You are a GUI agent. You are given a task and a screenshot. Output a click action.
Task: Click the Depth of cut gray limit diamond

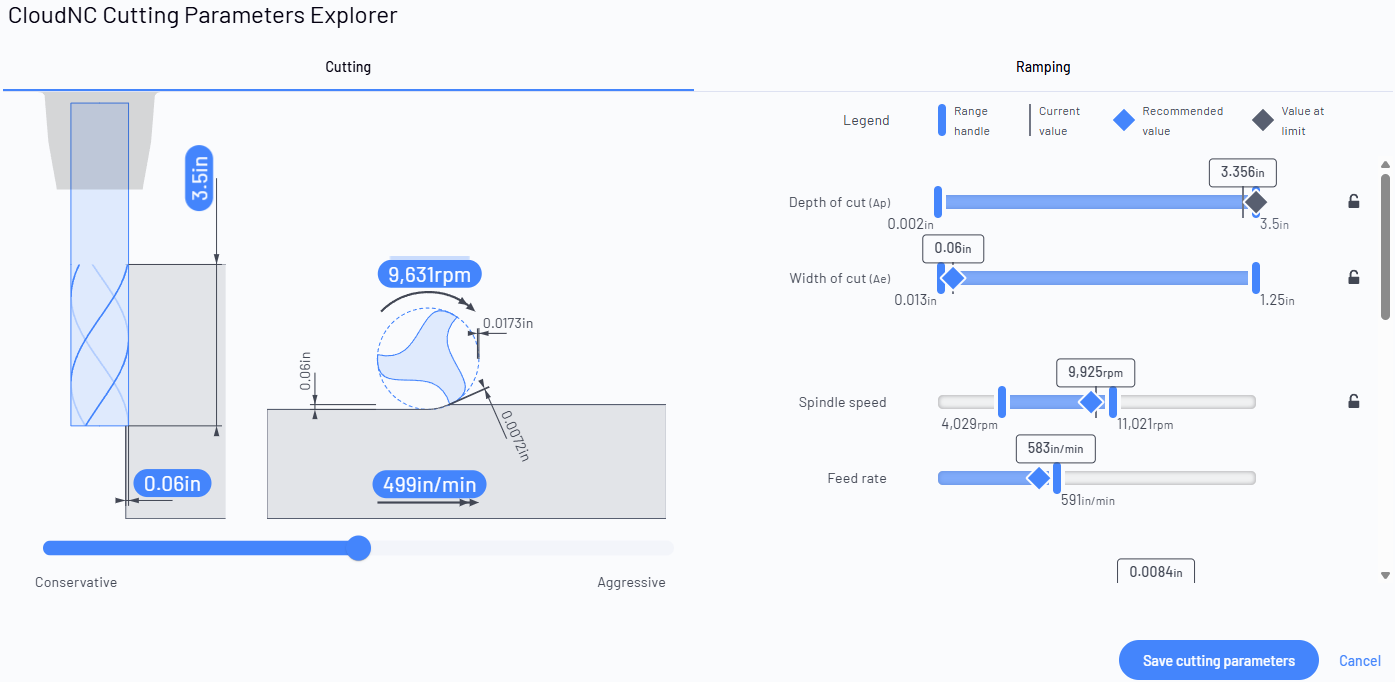click(x=1256, y=202)
